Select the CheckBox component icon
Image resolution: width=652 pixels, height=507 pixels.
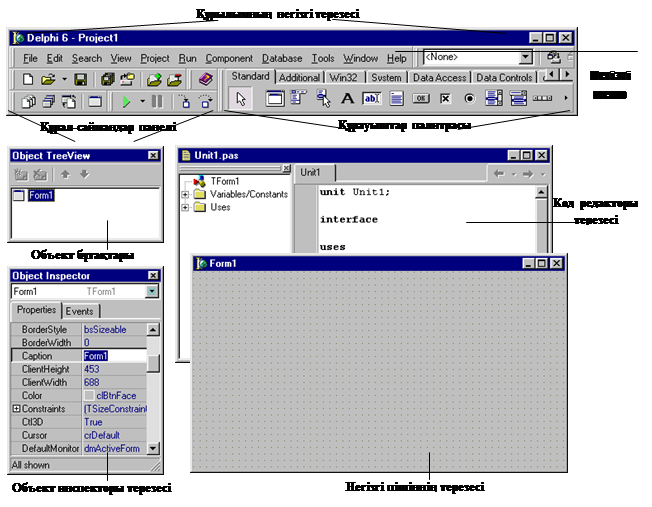pyautogui.click(x=445, y=99)
